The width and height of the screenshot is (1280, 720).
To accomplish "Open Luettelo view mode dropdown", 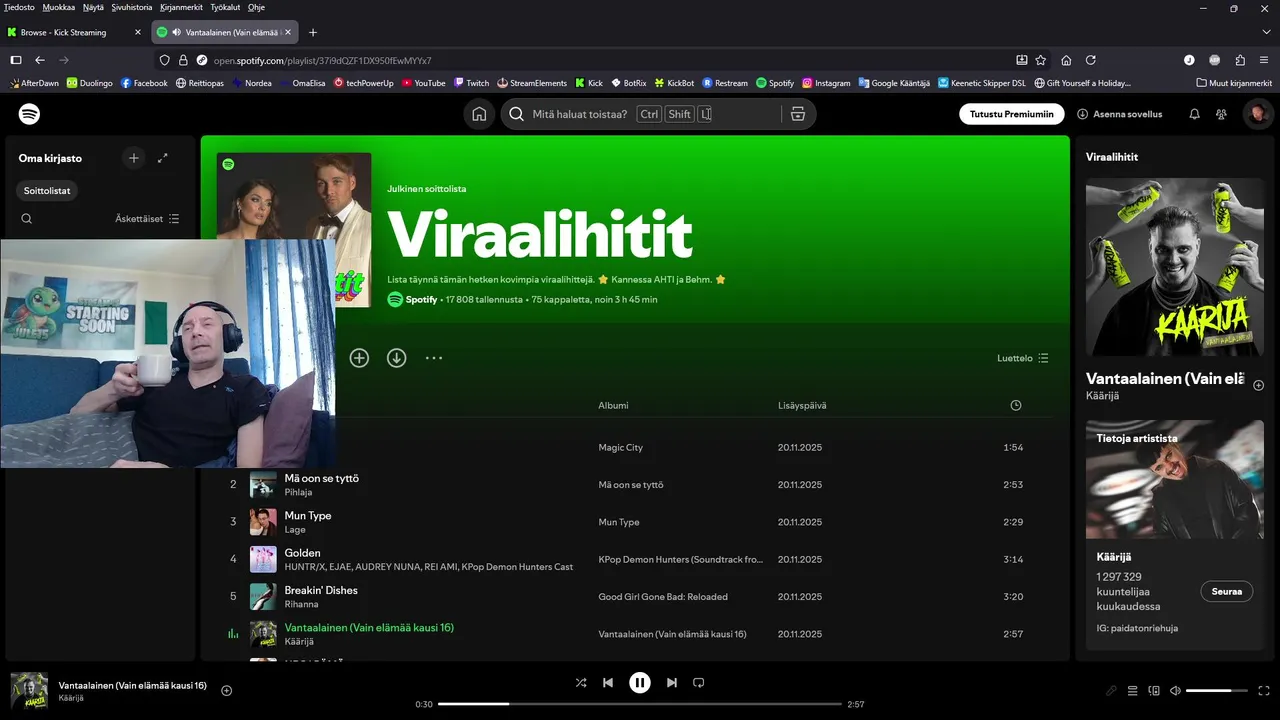I will coord(1023,358).
